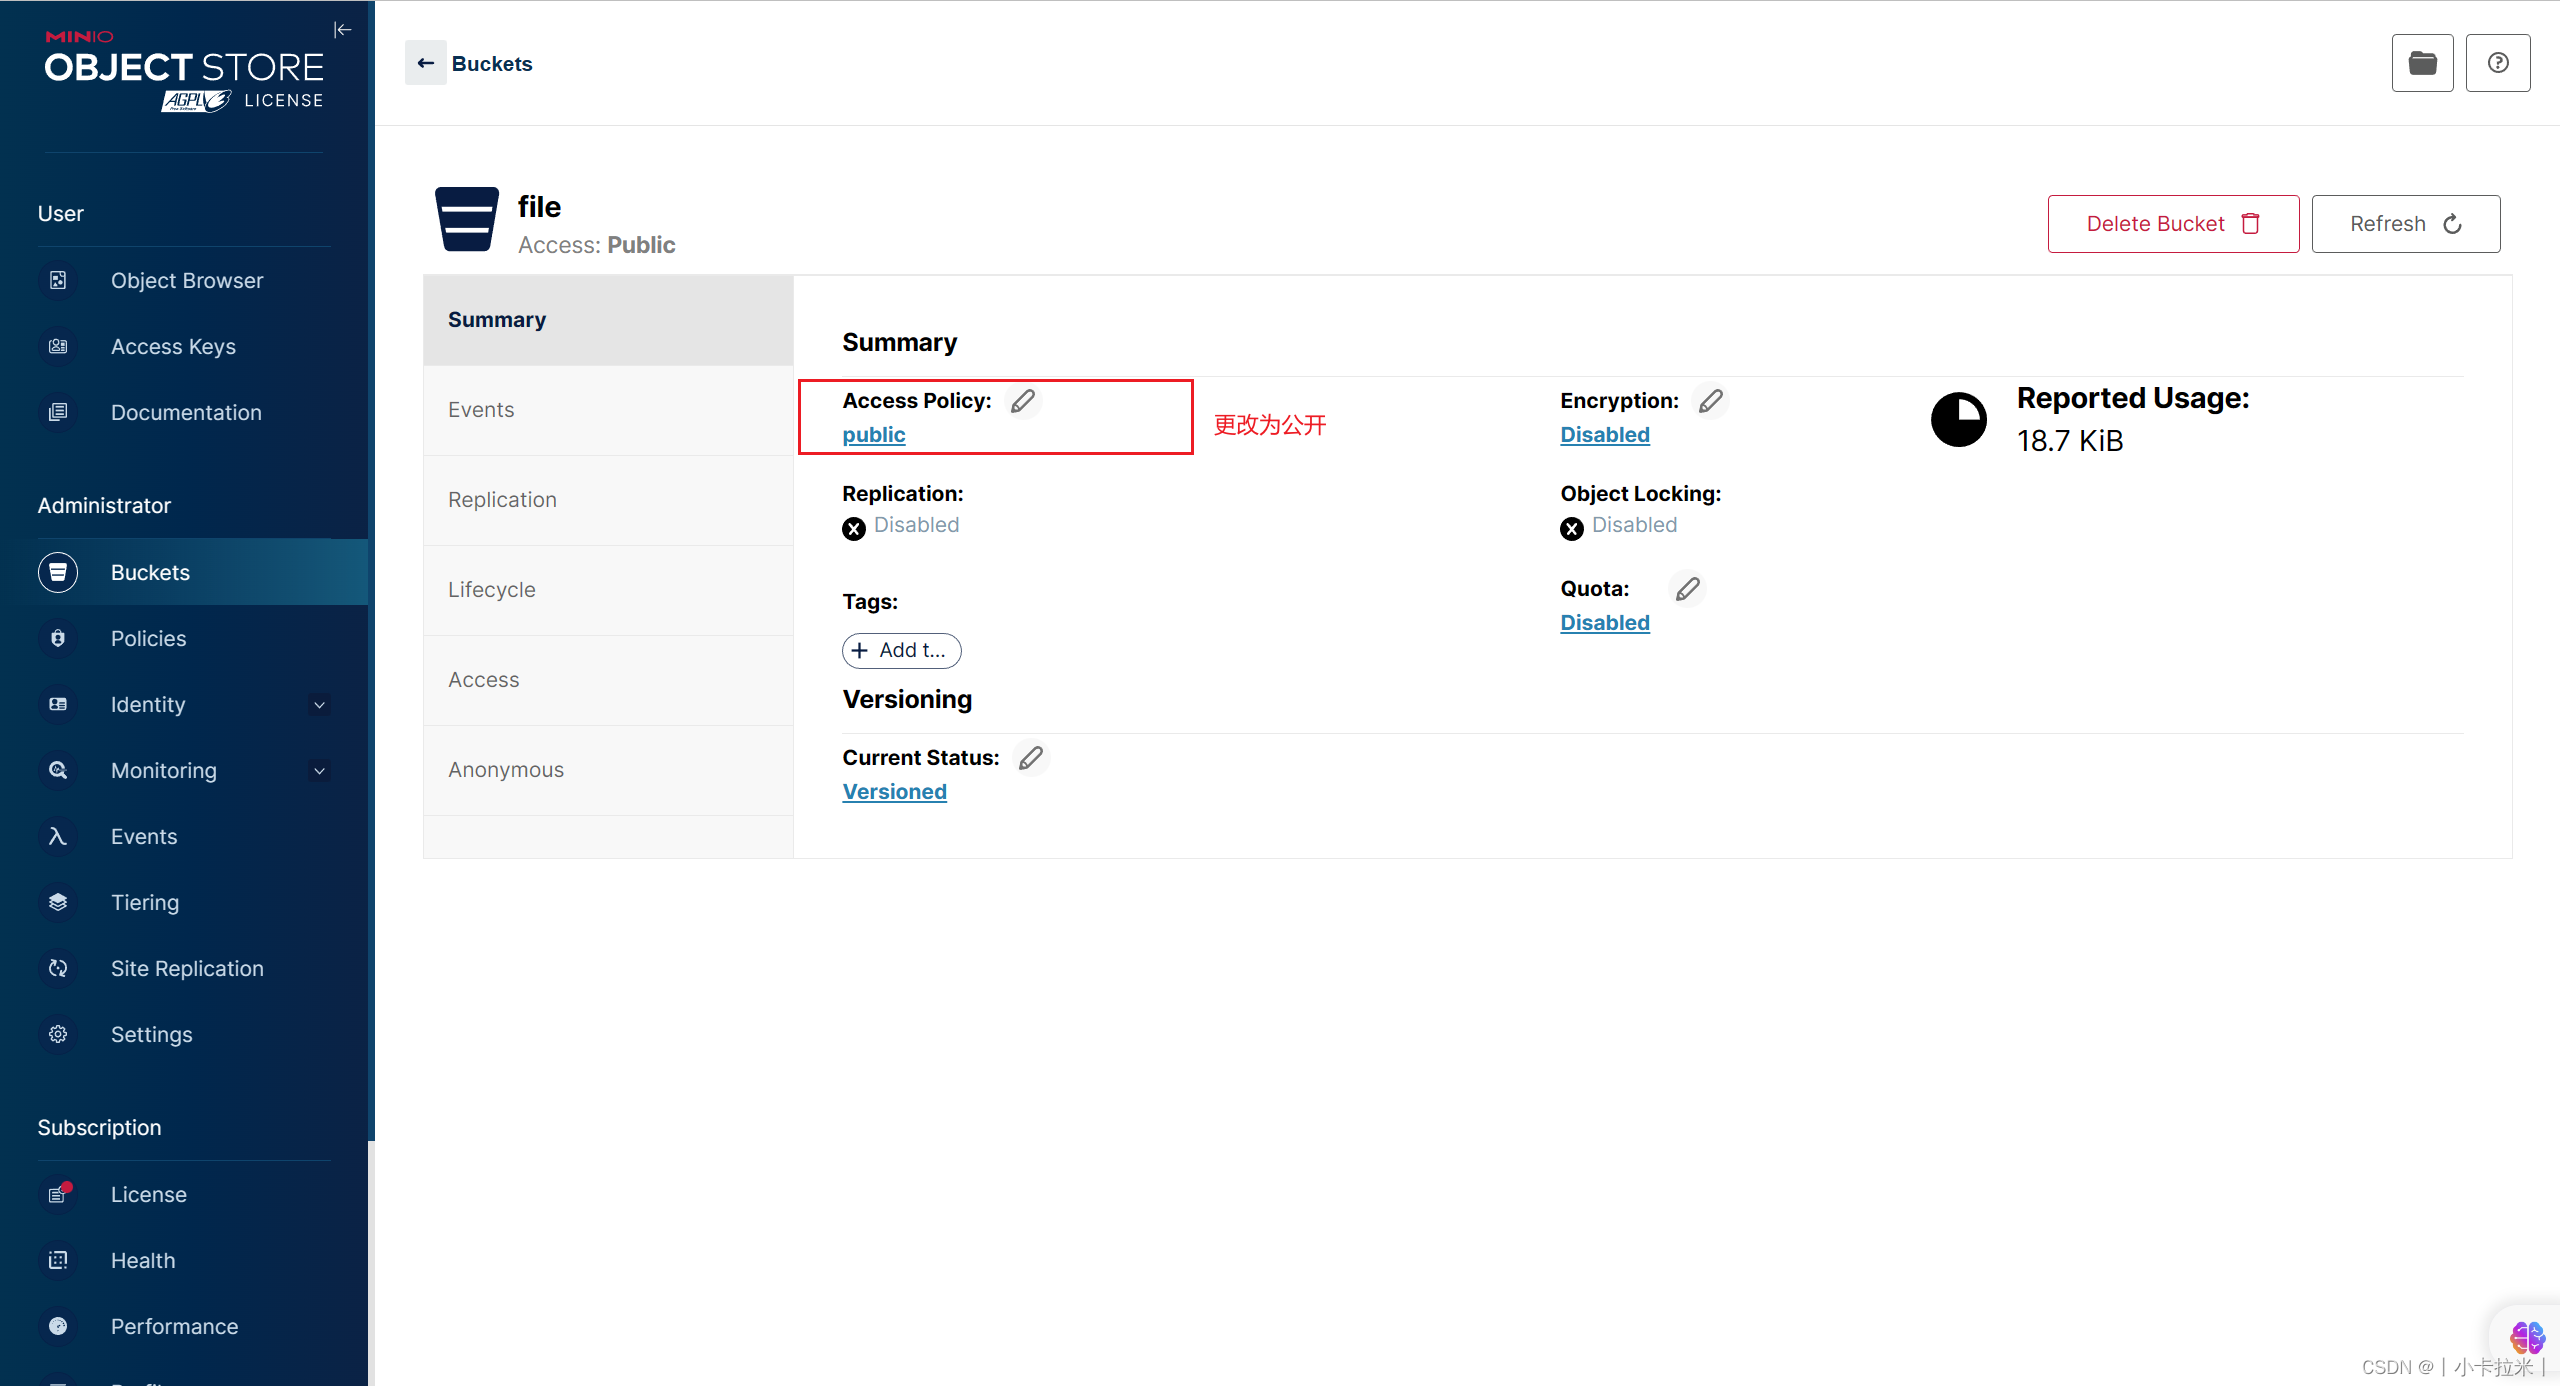Open Object Browser in sidebar

[186, 281]
